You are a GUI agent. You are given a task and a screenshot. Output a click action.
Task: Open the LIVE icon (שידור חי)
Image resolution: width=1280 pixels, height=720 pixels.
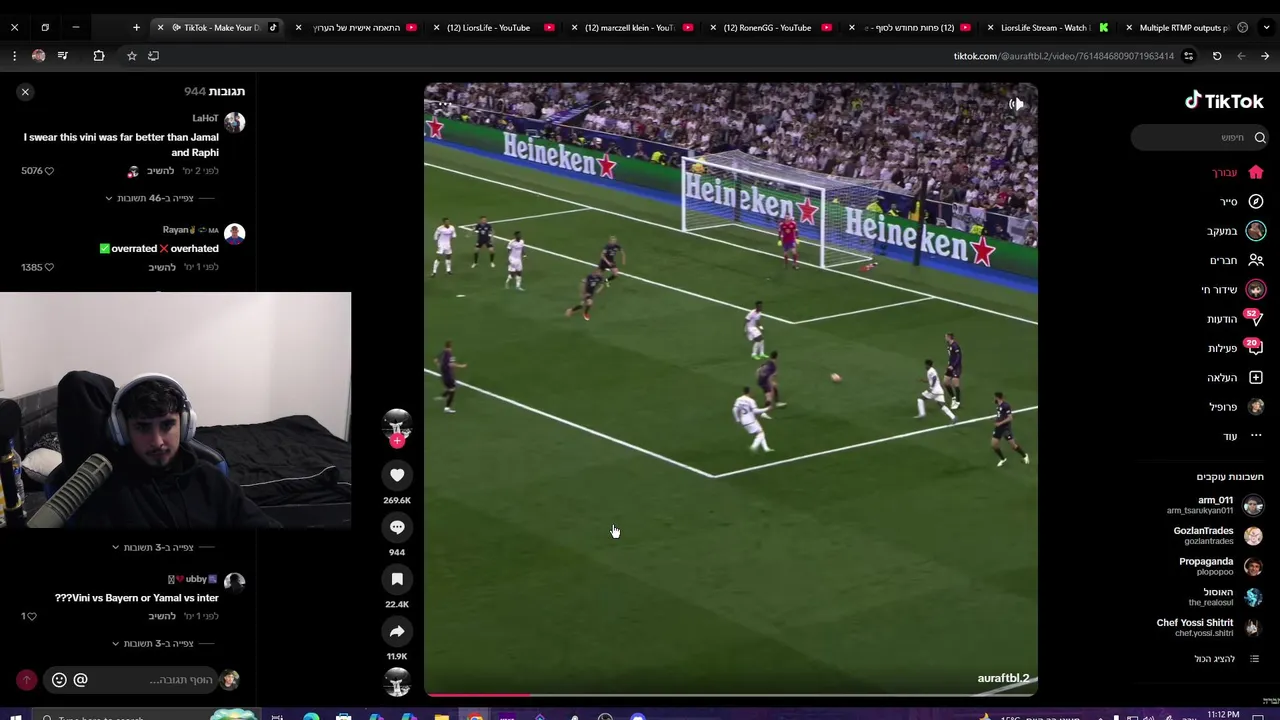(1256, 289)
